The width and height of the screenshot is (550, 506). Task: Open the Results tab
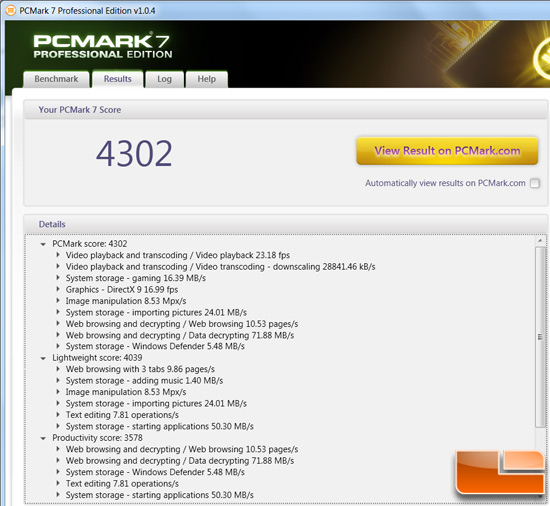coord(118,79)
